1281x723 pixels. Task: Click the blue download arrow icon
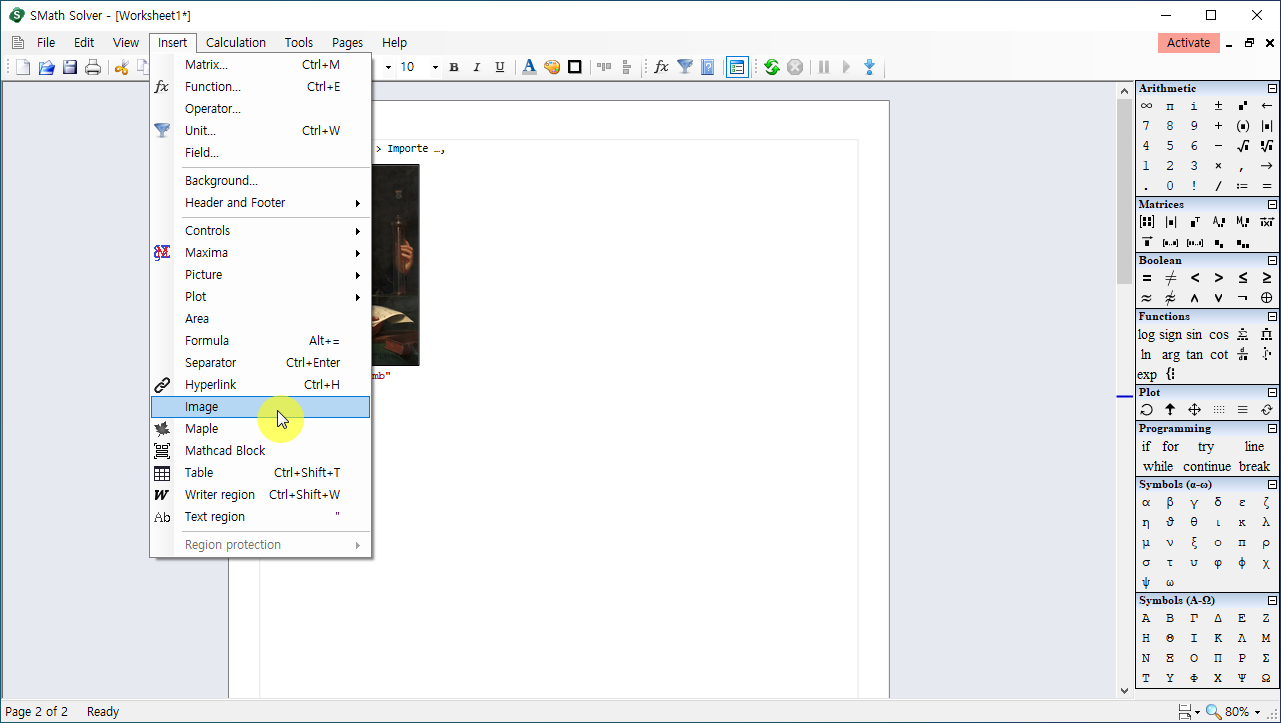(869, 67)
